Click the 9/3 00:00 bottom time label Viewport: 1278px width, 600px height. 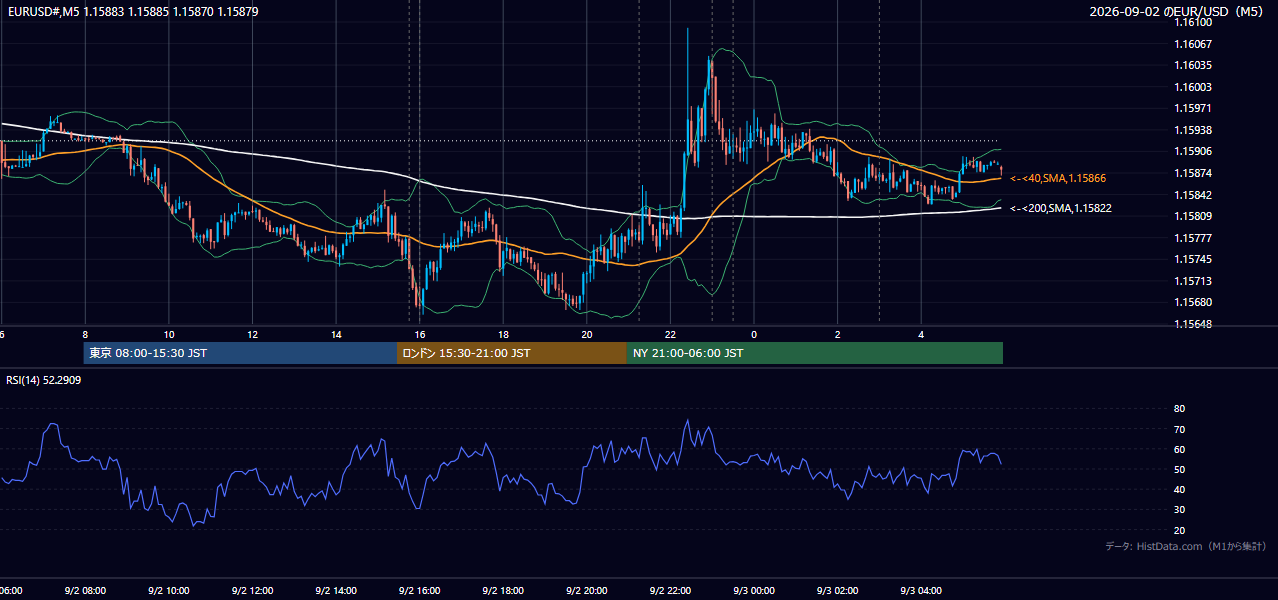click(x=754, y=591)
